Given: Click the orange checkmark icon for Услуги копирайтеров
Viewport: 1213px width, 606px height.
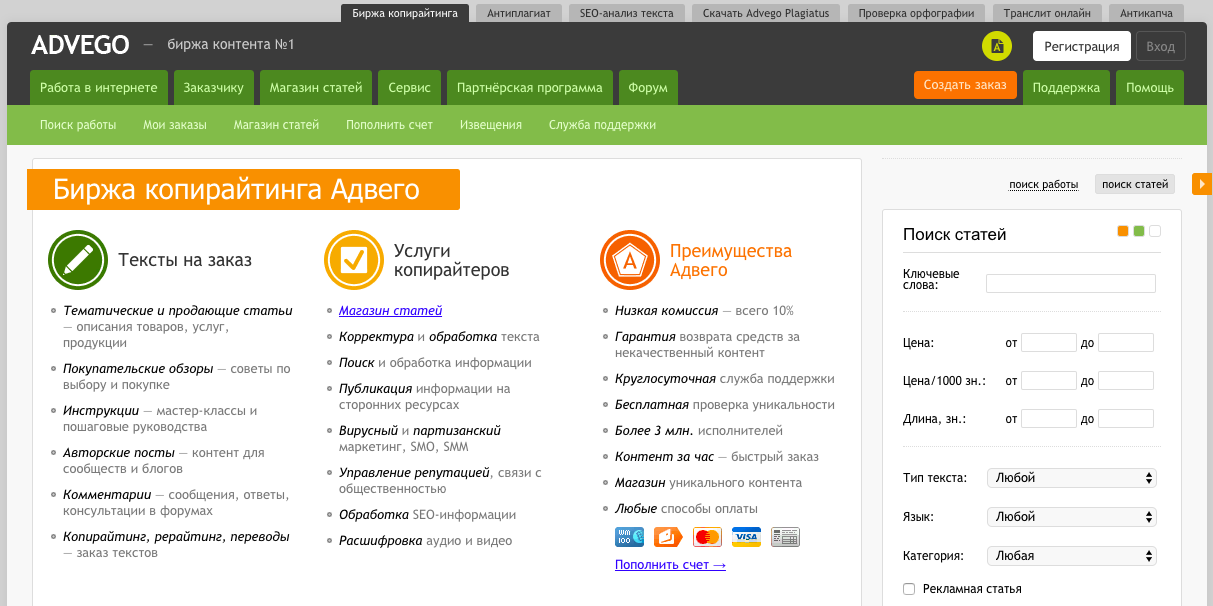Looking at the screenshot, I should point(354,260).
